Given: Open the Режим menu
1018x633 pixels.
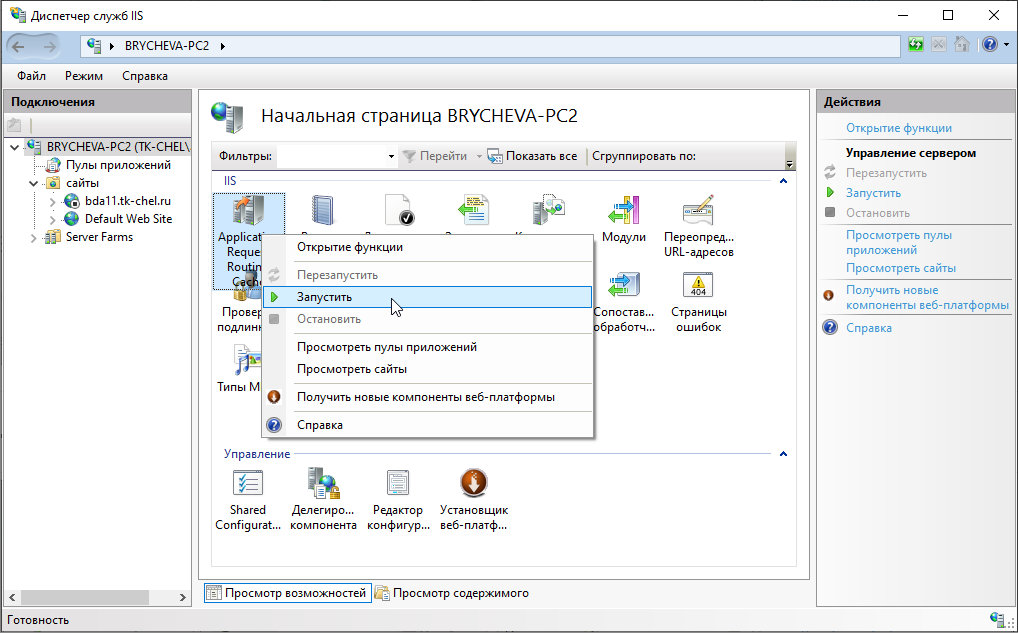Looking at the screenshot, I should 84,76.
